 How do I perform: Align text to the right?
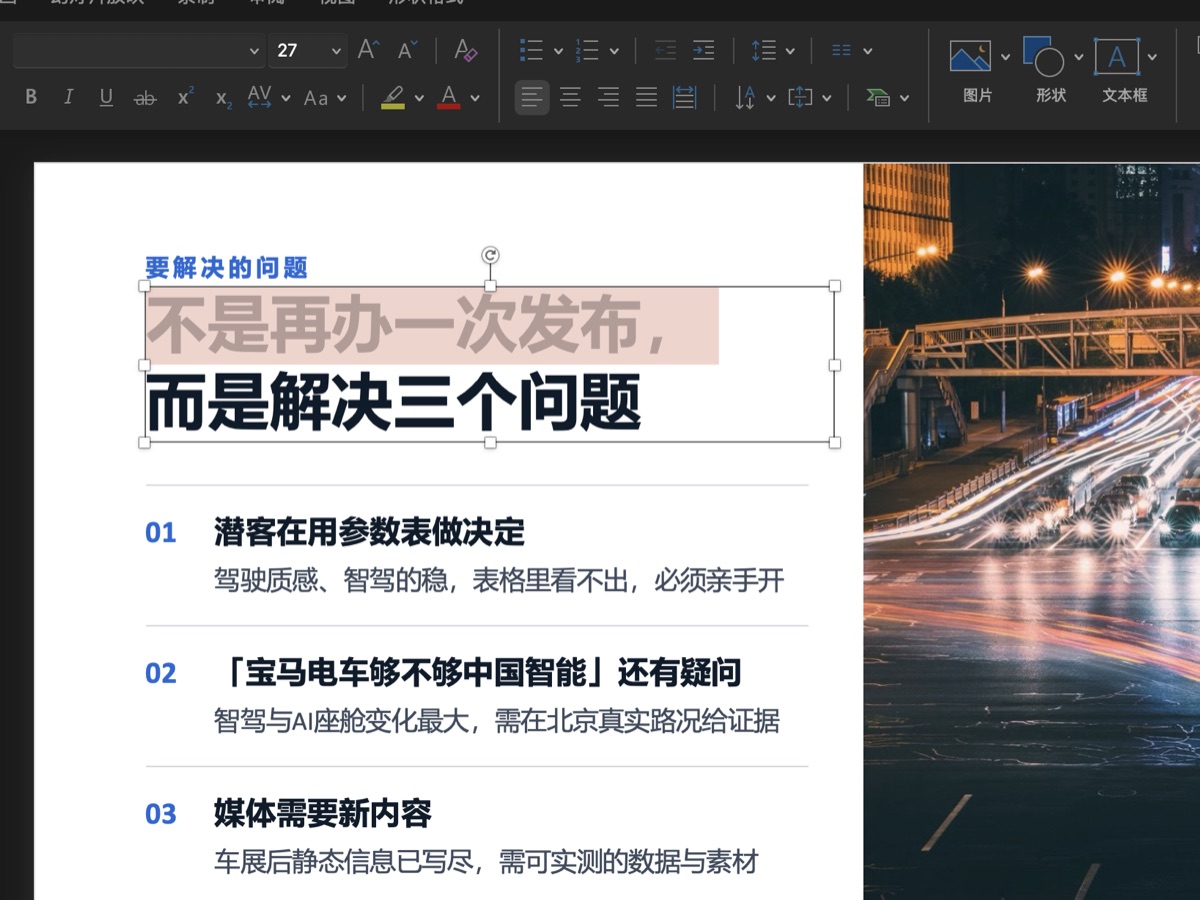click(x=608, y=97)
